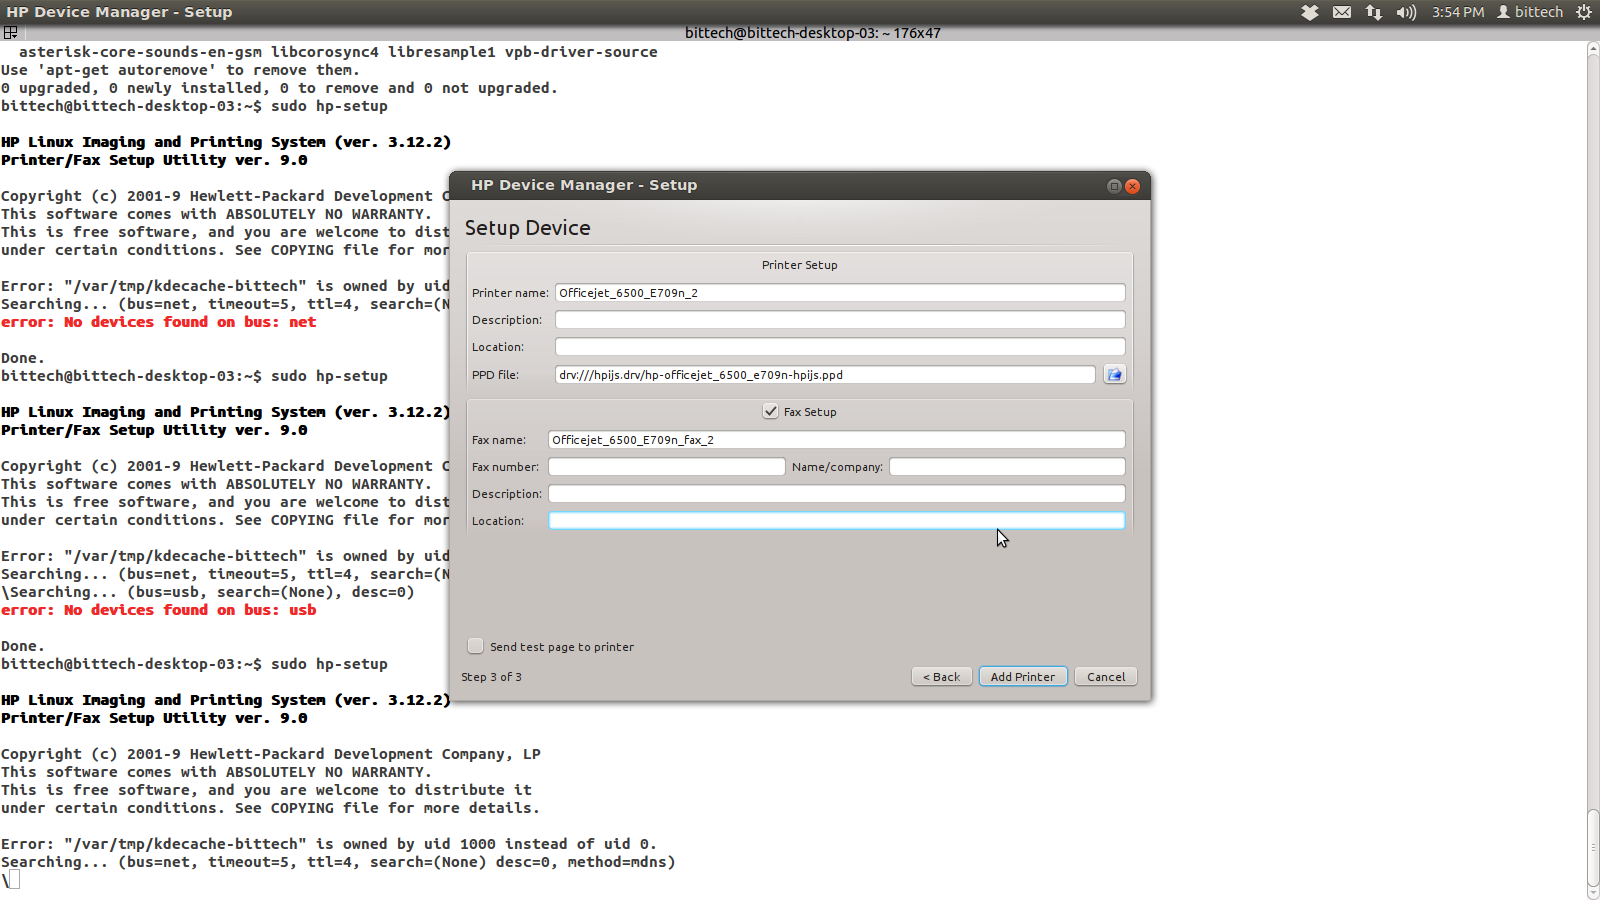Image resolution: width=1600 pixels, height=900 pixels.
Task: Browse for PPD file with folder icon
Action: (1114, 374)
